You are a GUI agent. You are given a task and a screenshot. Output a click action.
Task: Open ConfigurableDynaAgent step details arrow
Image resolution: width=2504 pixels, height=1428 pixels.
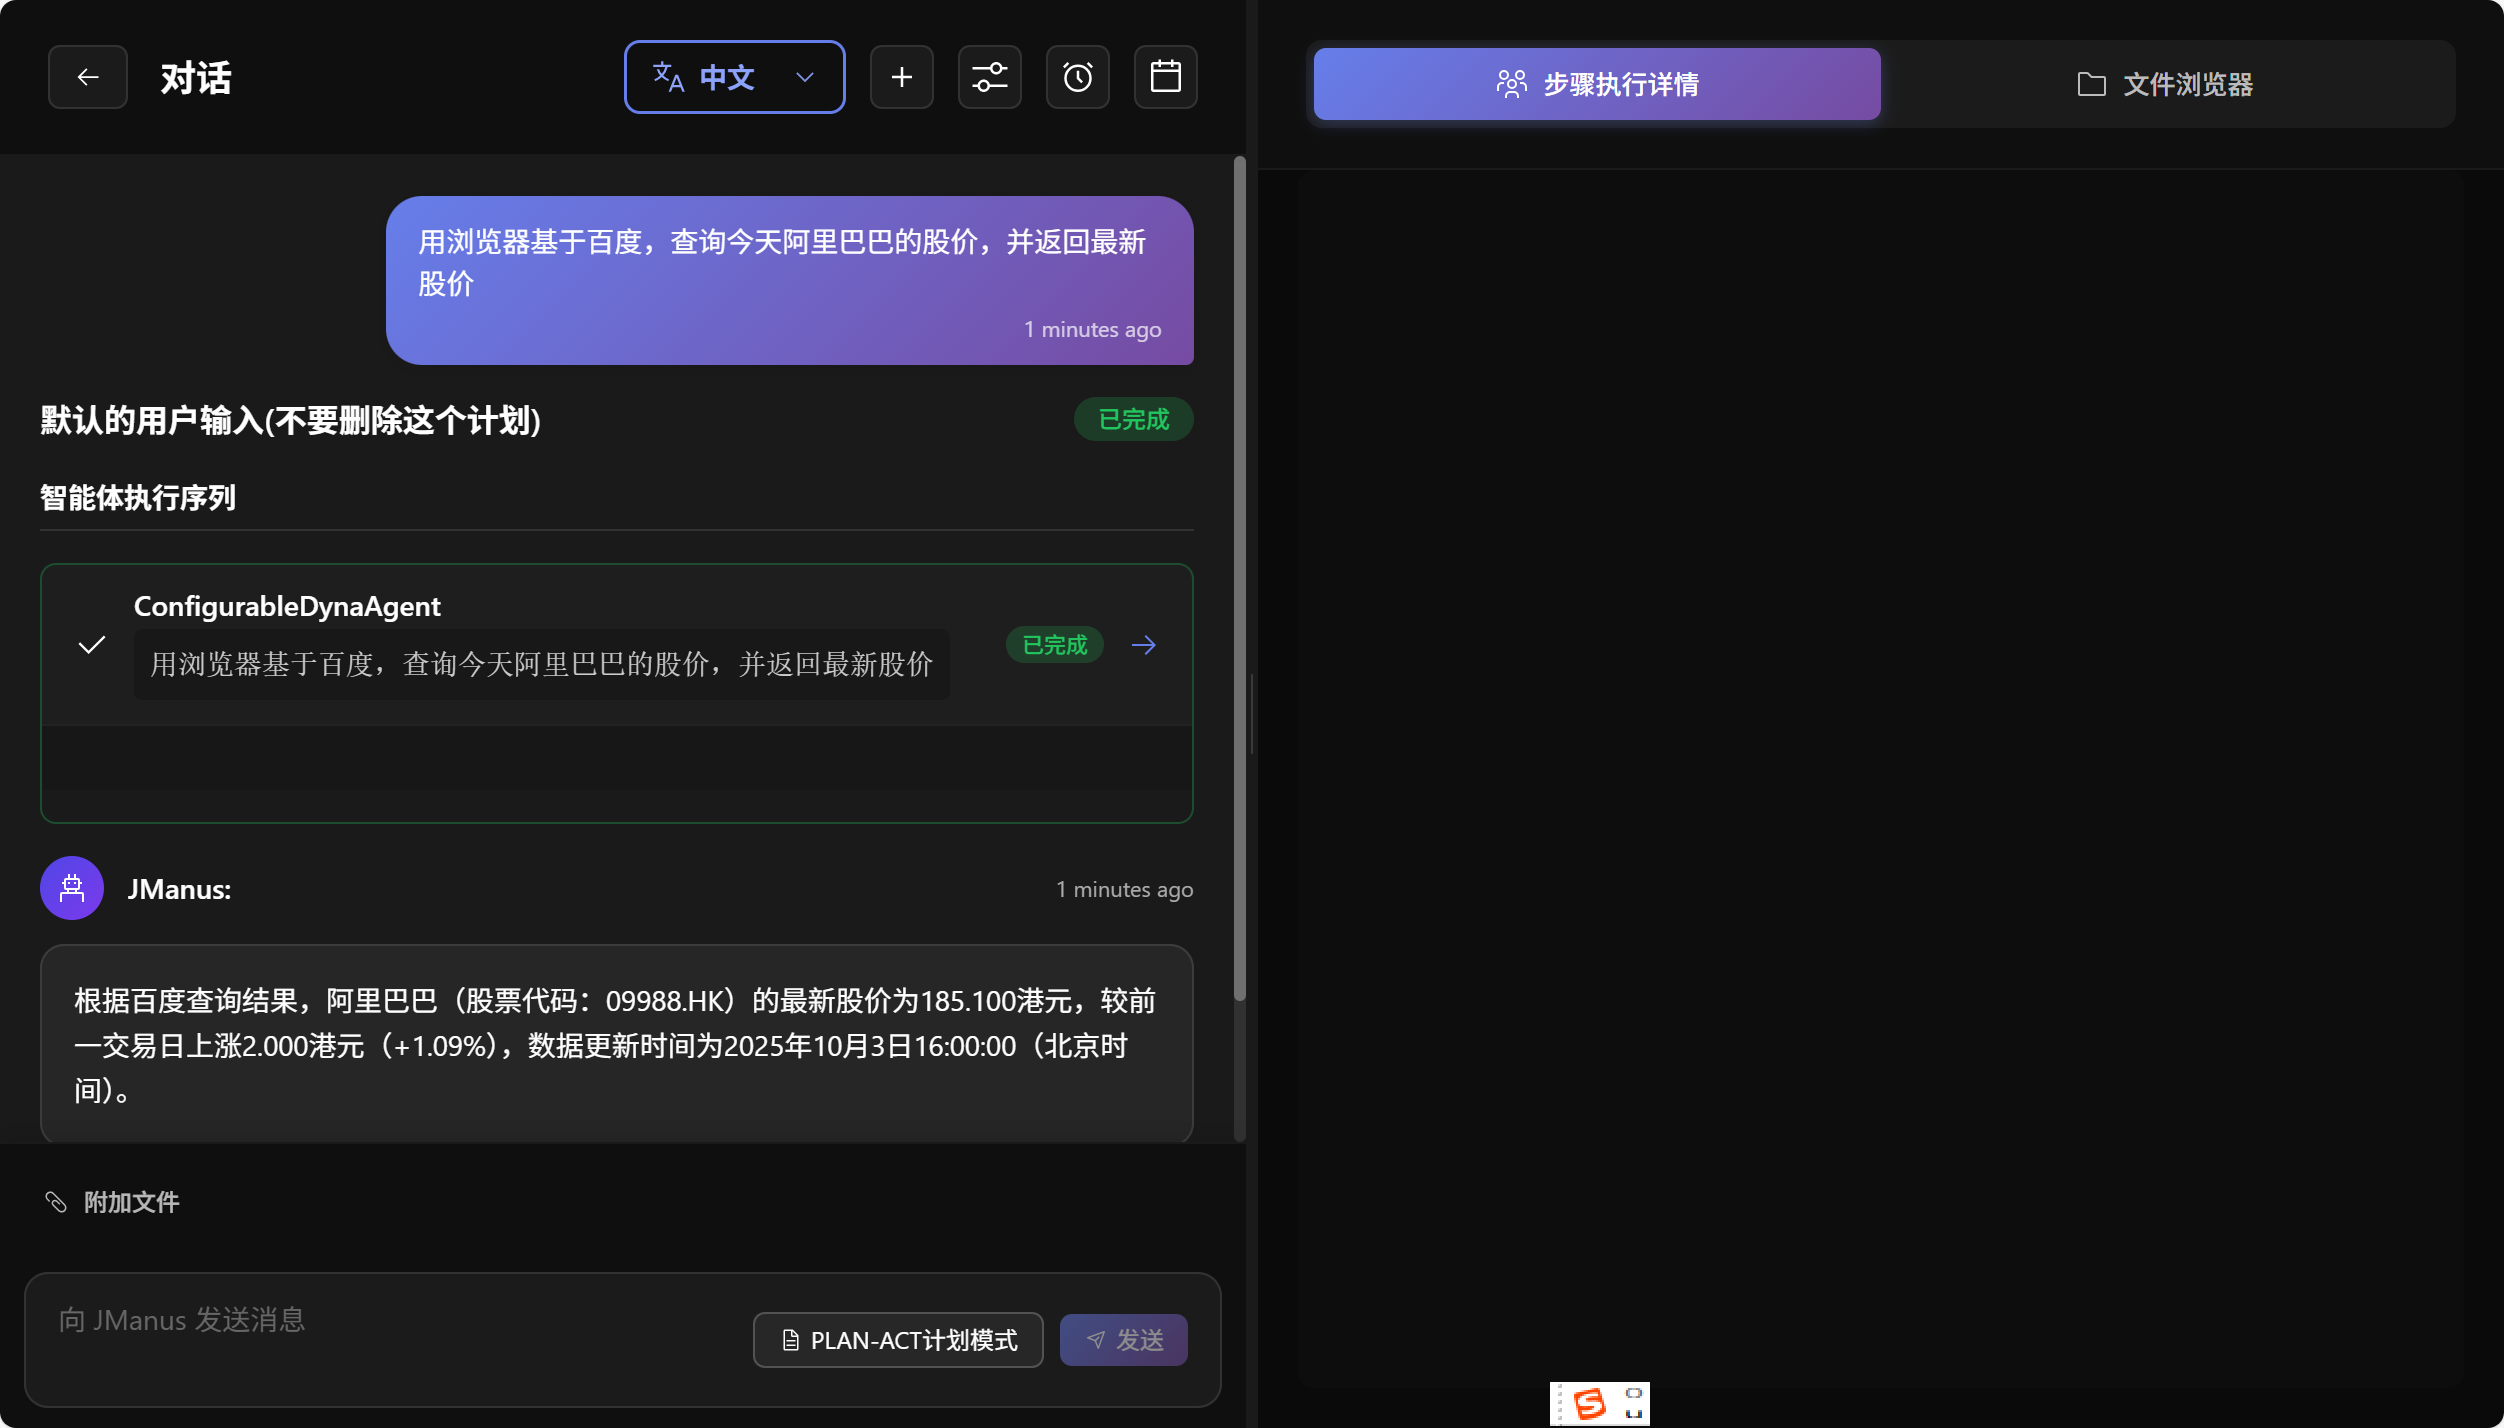(1143, 645)
